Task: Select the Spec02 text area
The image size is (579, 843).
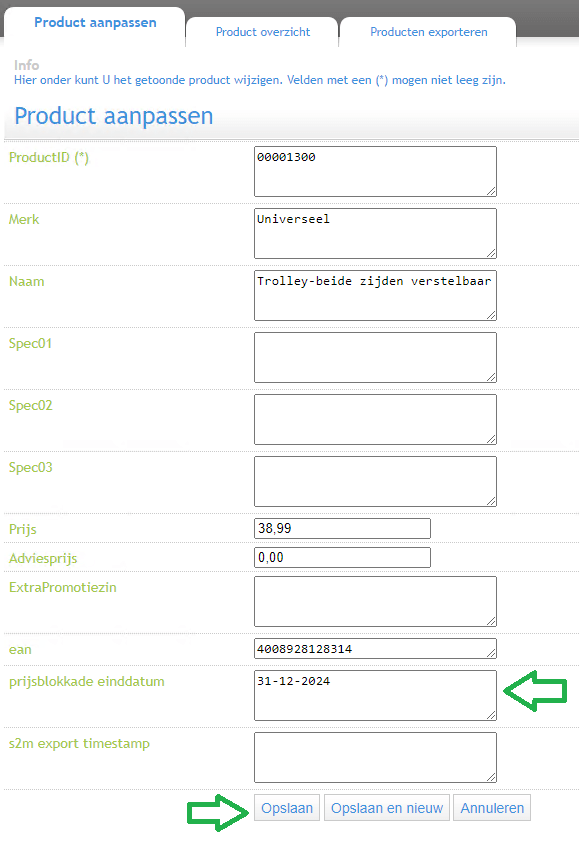Action: point(375,419)
